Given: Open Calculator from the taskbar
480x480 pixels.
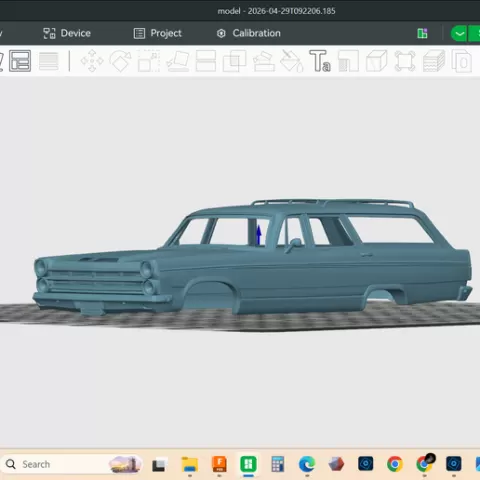Looking at the screenshot, I should coord(278,464).
